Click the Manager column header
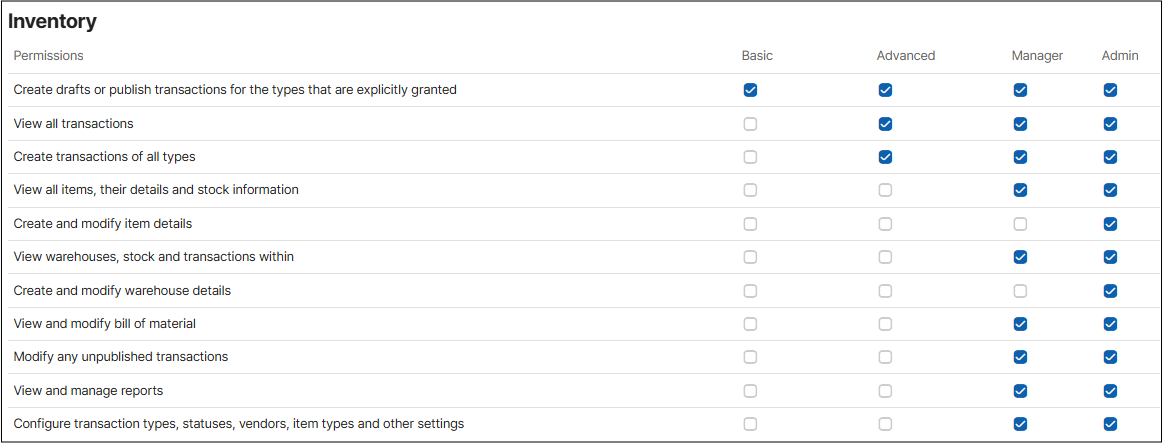Viewport: 1163px width, 443px height. 1037,56
